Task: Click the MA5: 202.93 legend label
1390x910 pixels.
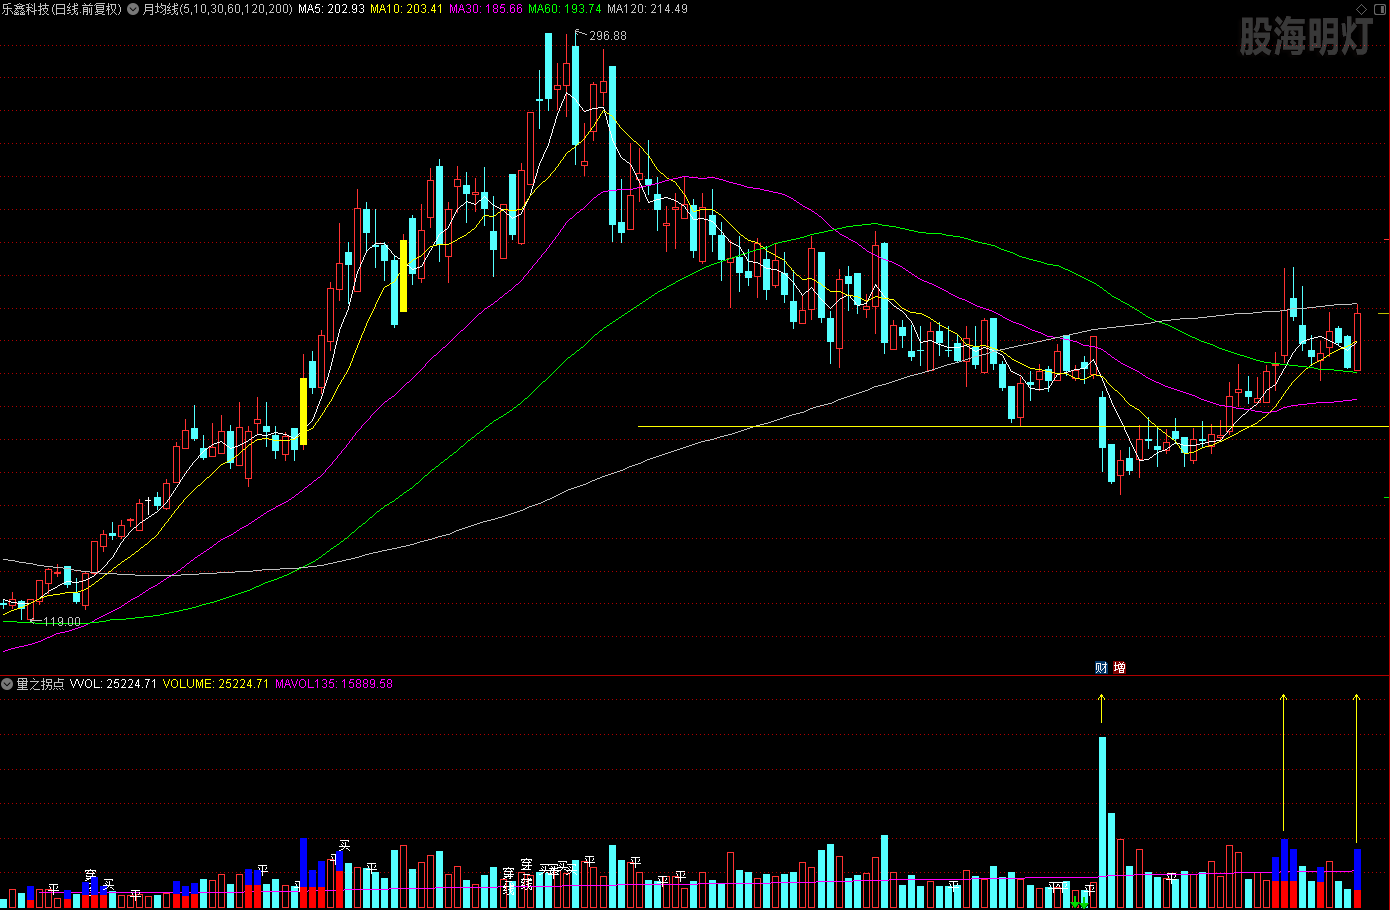Action: tap(331, 9)
